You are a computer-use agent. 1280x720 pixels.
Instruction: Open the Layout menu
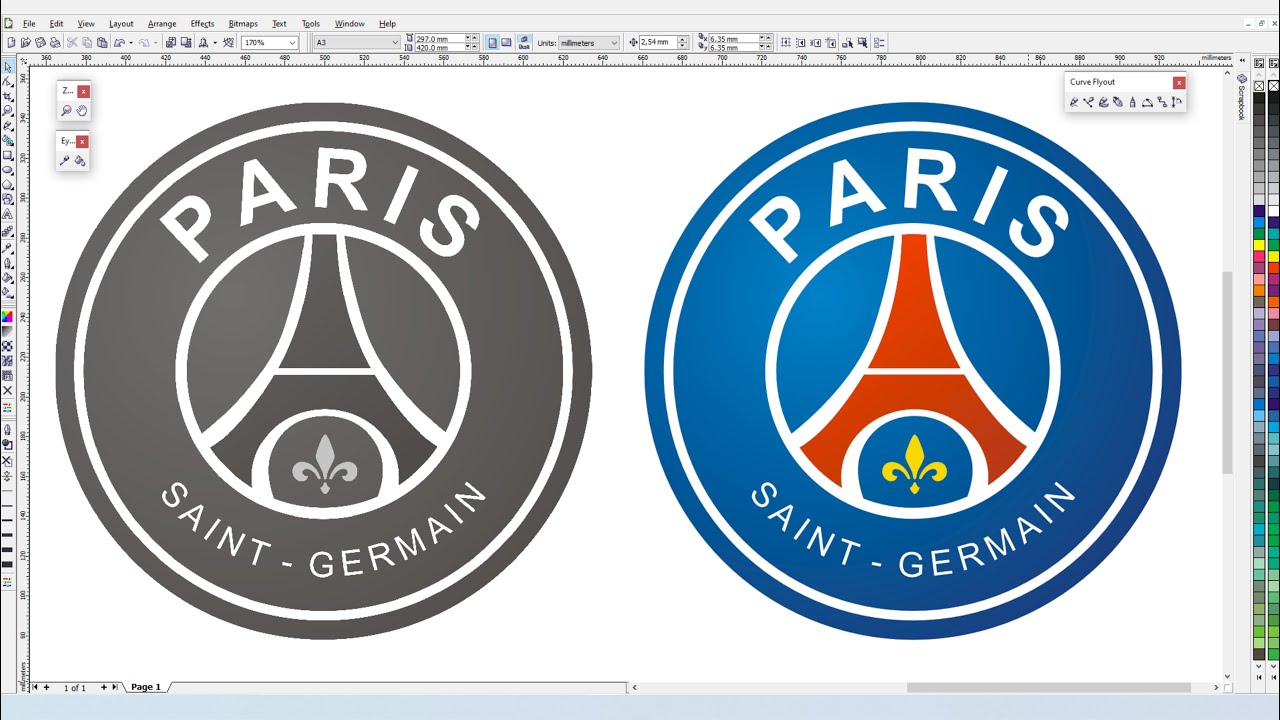(x=121, y=23)
